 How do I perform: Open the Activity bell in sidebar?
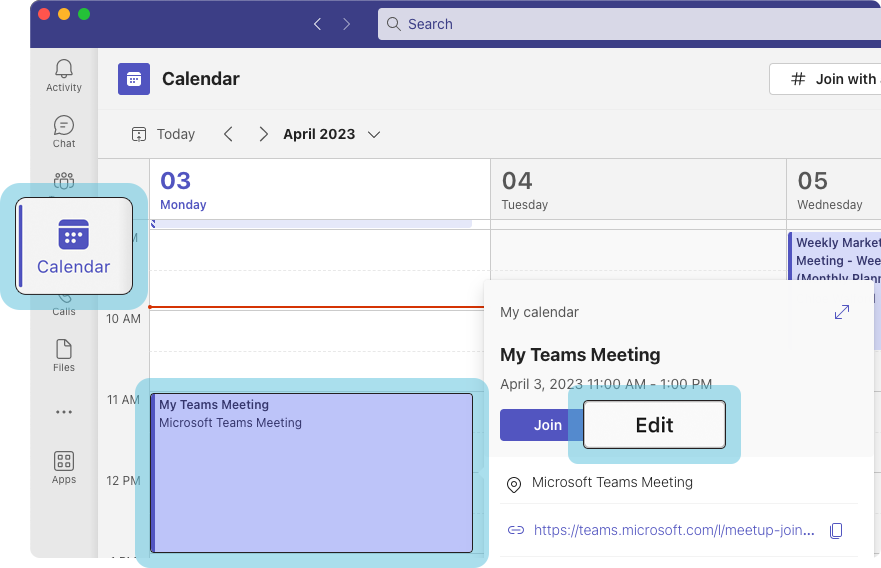tap(63, 75)
